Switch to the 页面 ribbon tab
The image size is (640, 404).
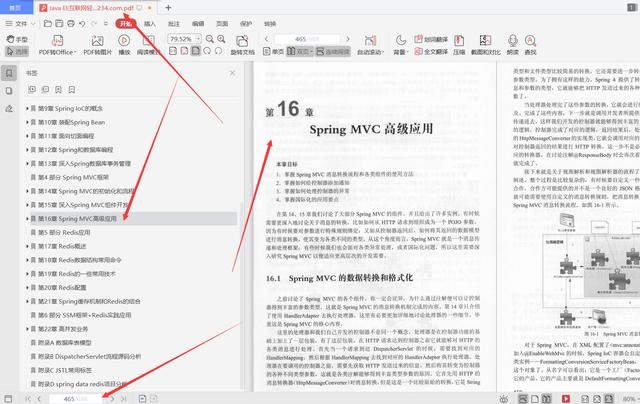click(x=222, y=24)
